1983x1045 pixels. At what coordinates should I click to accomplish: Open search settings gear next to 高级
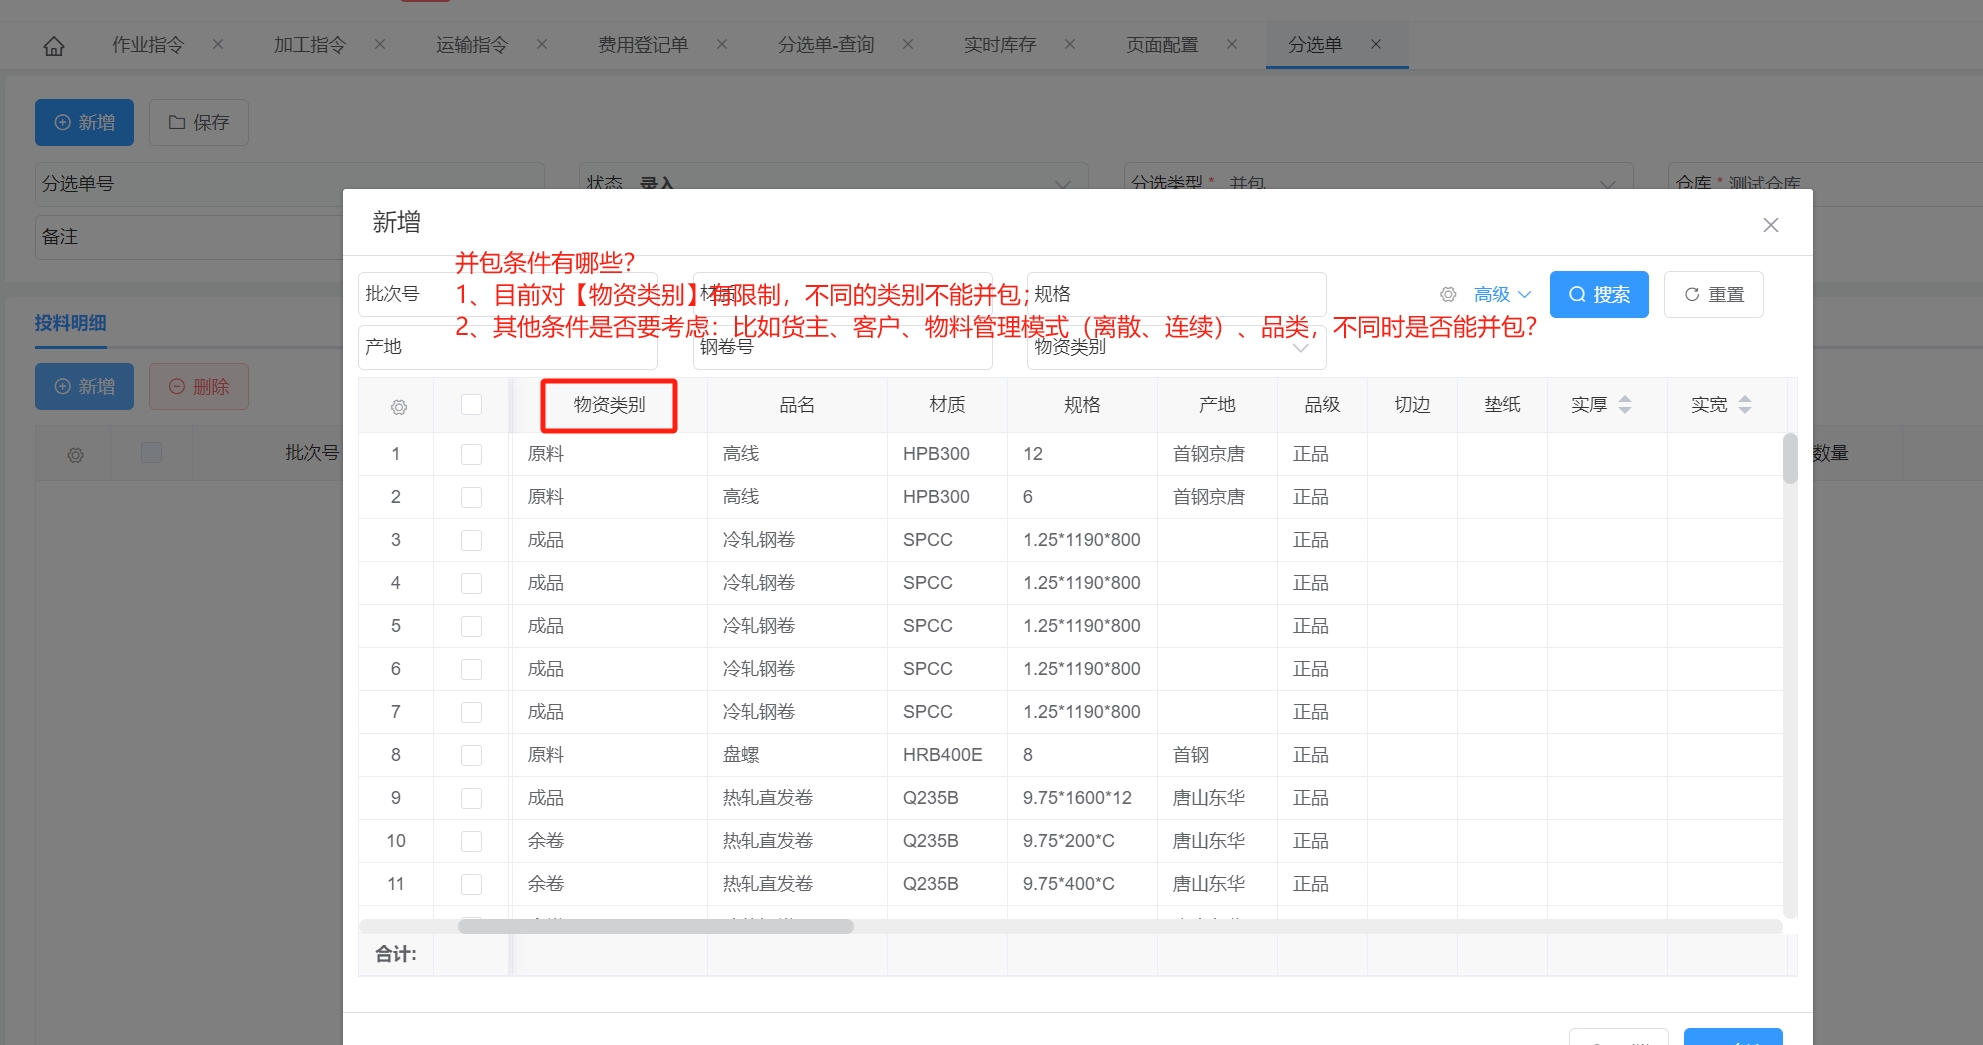(x=1448, y=295)
